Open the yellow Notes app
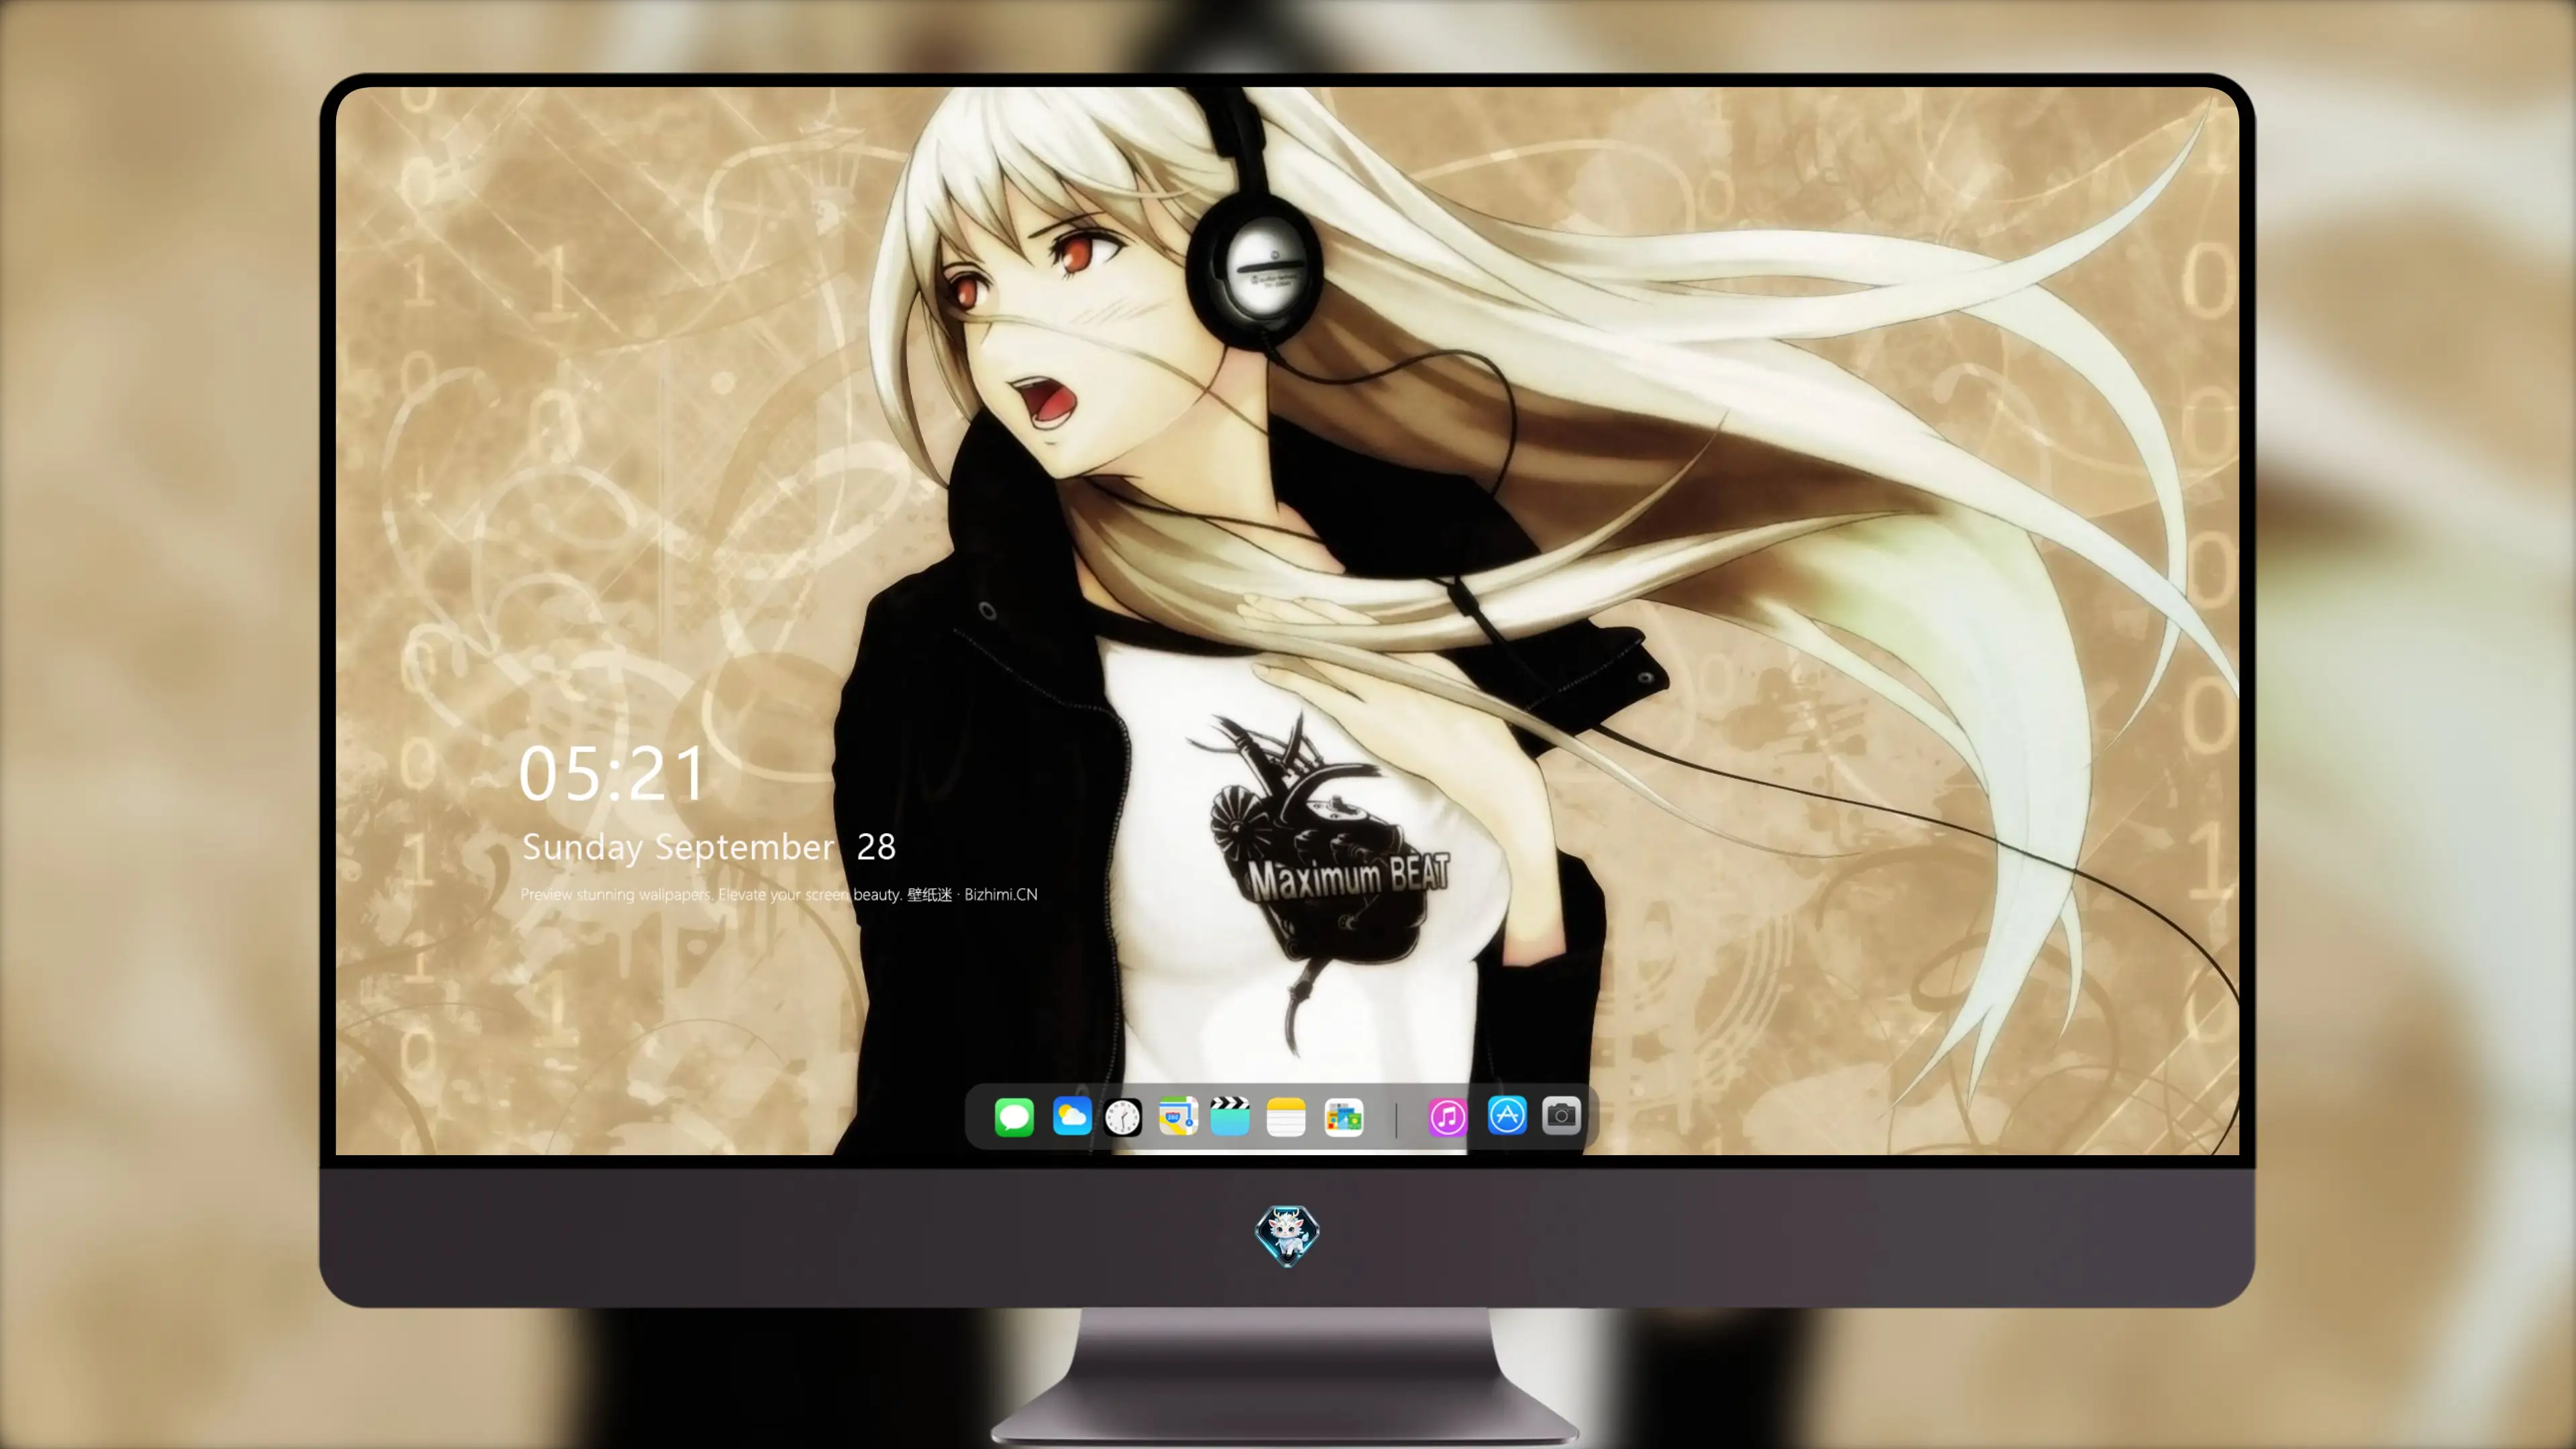Image resolution: width=2576 pixels, height=1449 pixels. [1286, 1116]
